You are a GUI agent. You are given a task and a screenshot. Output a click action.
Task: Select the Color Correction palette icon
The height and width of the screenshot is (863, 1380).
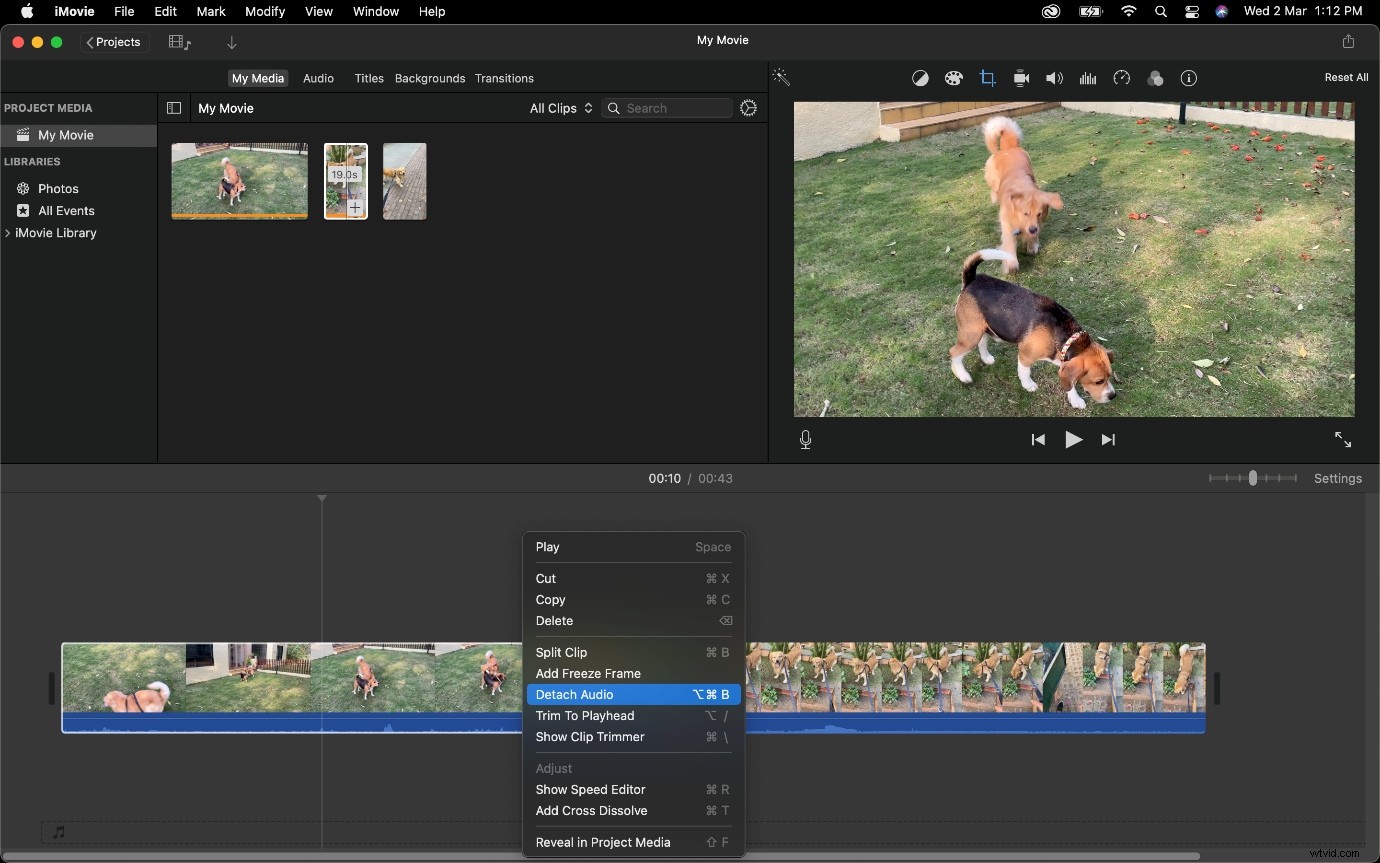(x=954, y=78)
